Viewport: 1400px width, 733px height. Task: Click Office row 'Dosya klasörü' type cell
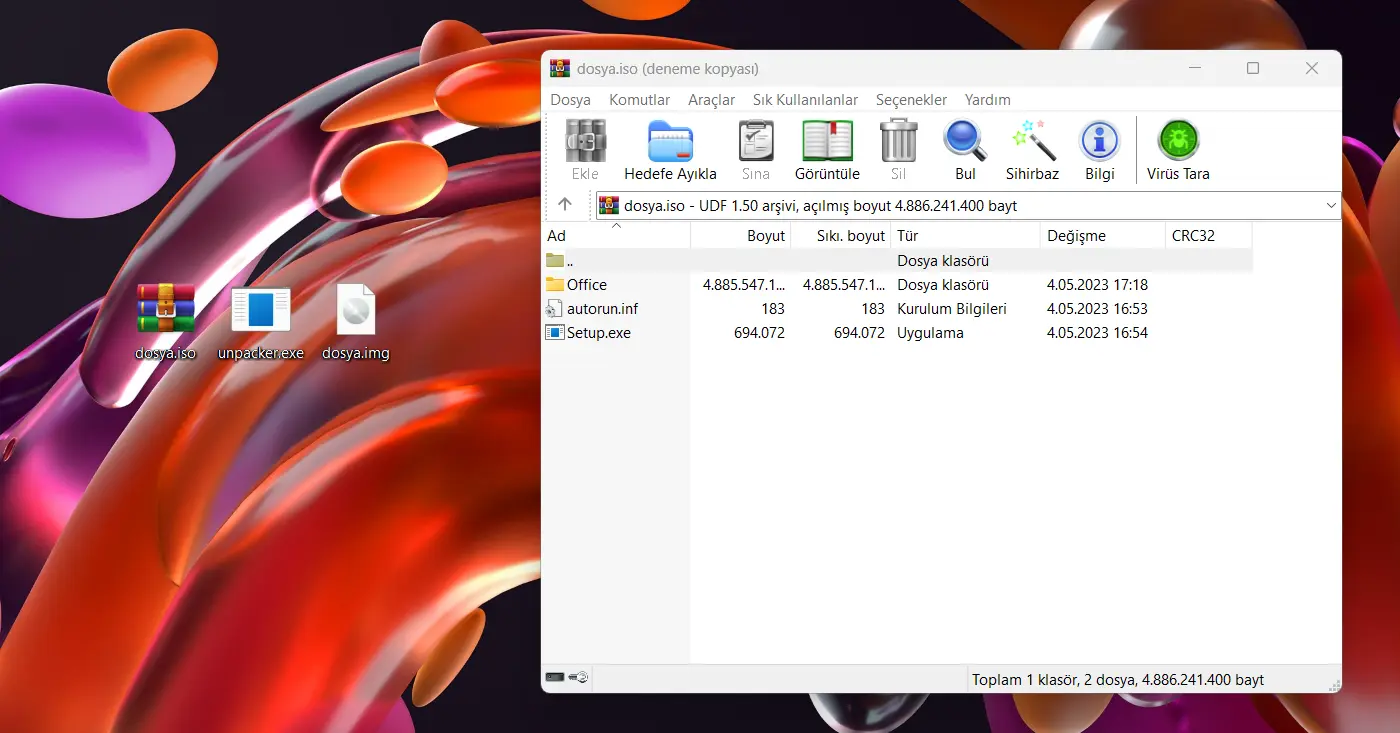[943, 285]
